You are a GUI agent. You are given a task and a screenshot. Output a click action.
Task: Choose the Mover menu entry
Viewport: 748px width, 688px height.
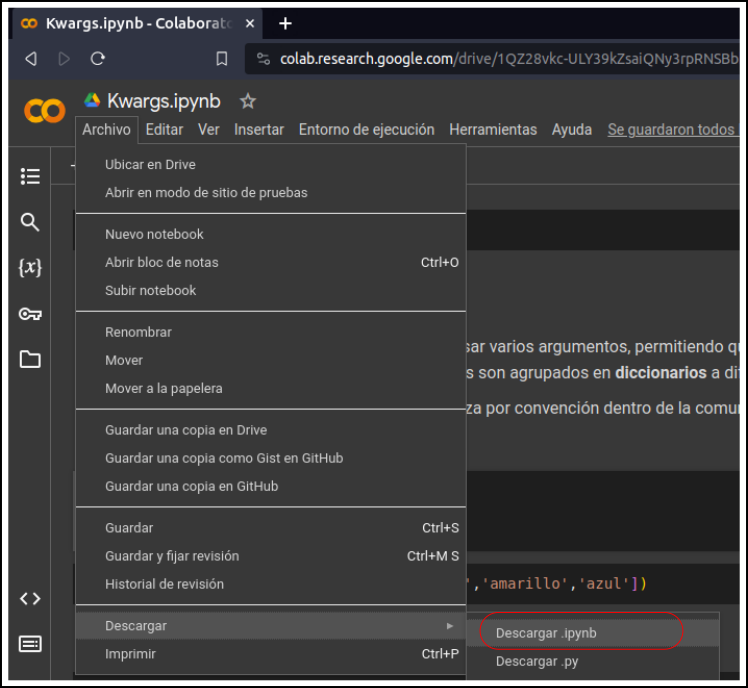(x=271, y=360)
